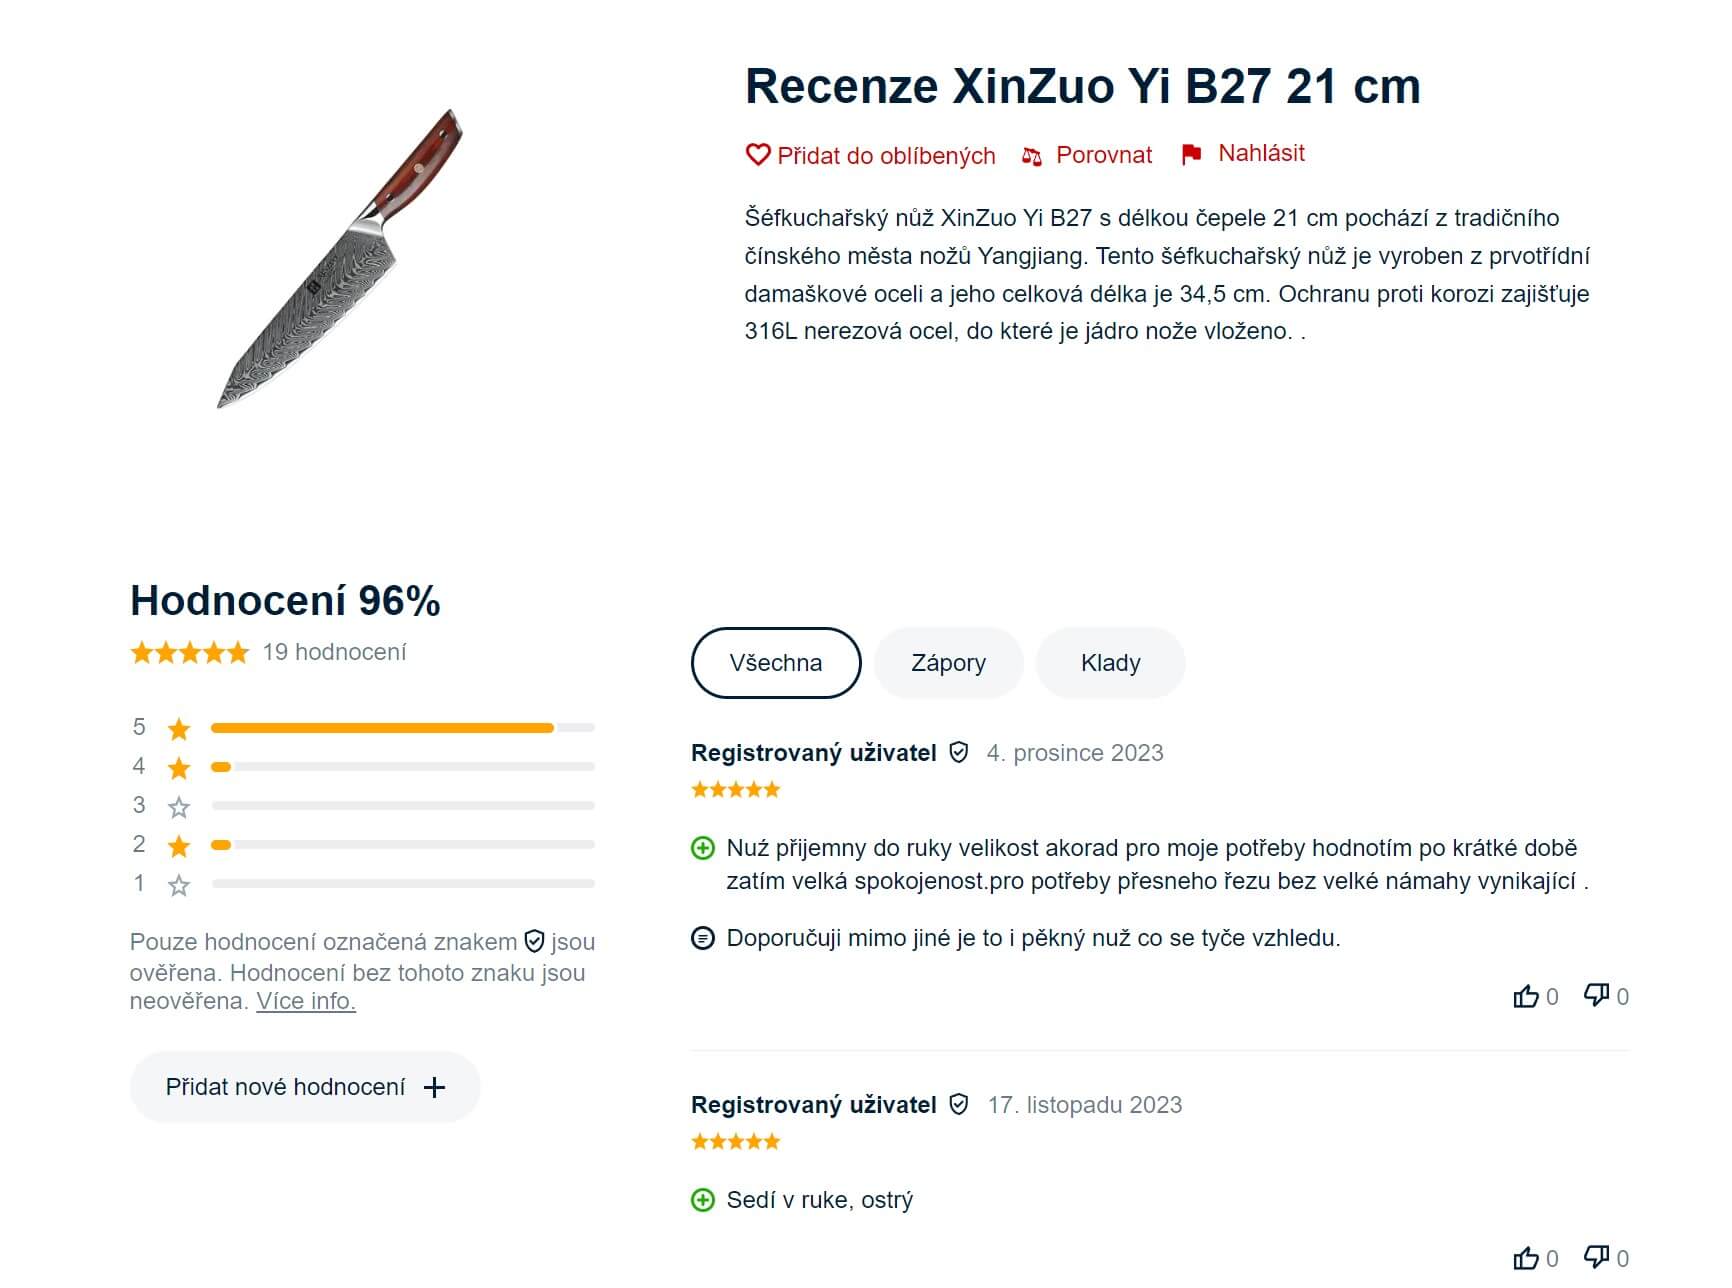Thumbs down the 4. prosince 2023 review
Image resolution: width=1732 pixels, height=1288 pixels.
click(1596, 995)
